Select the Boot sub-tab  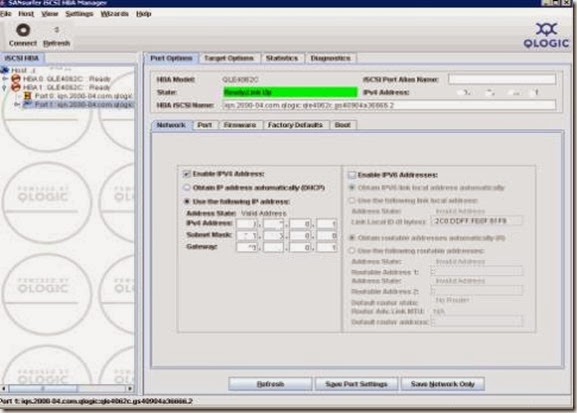coord(343,125)
